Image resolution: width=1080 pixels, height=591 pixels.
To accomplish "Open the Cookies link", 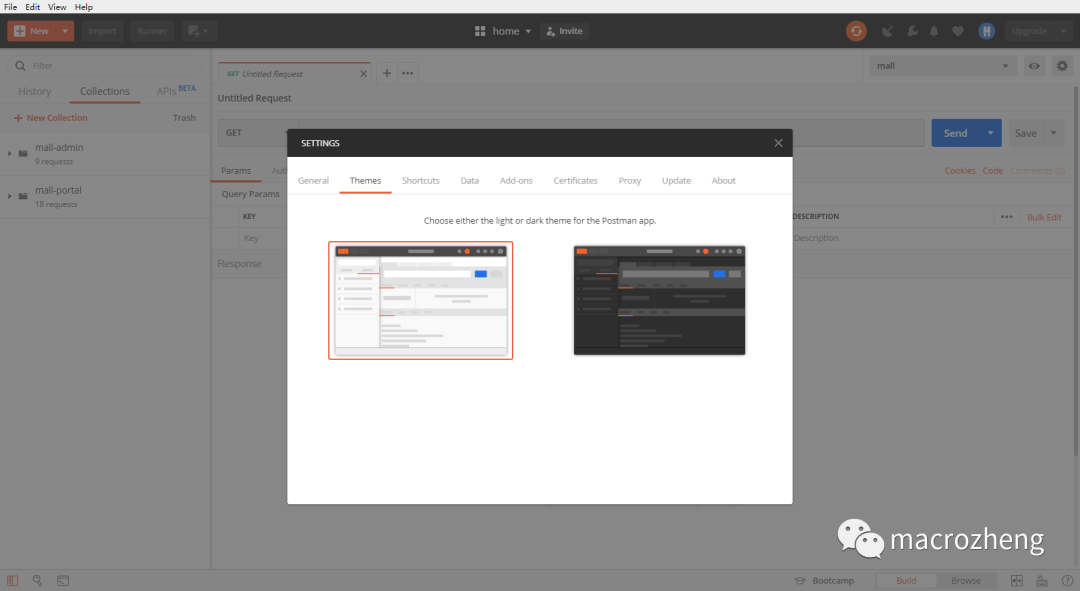I will (x=959, y=171).
